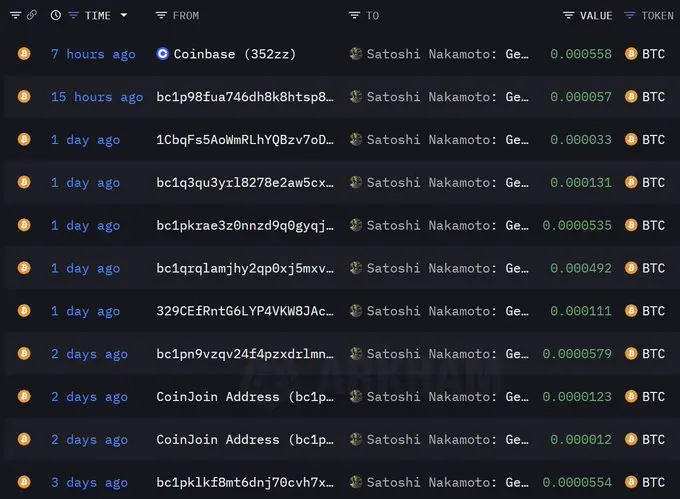The height and width of the screenshot is (499, 680).
Task: Click BTC token icon in 0.000558 row
Action: (x=631, y=54)
